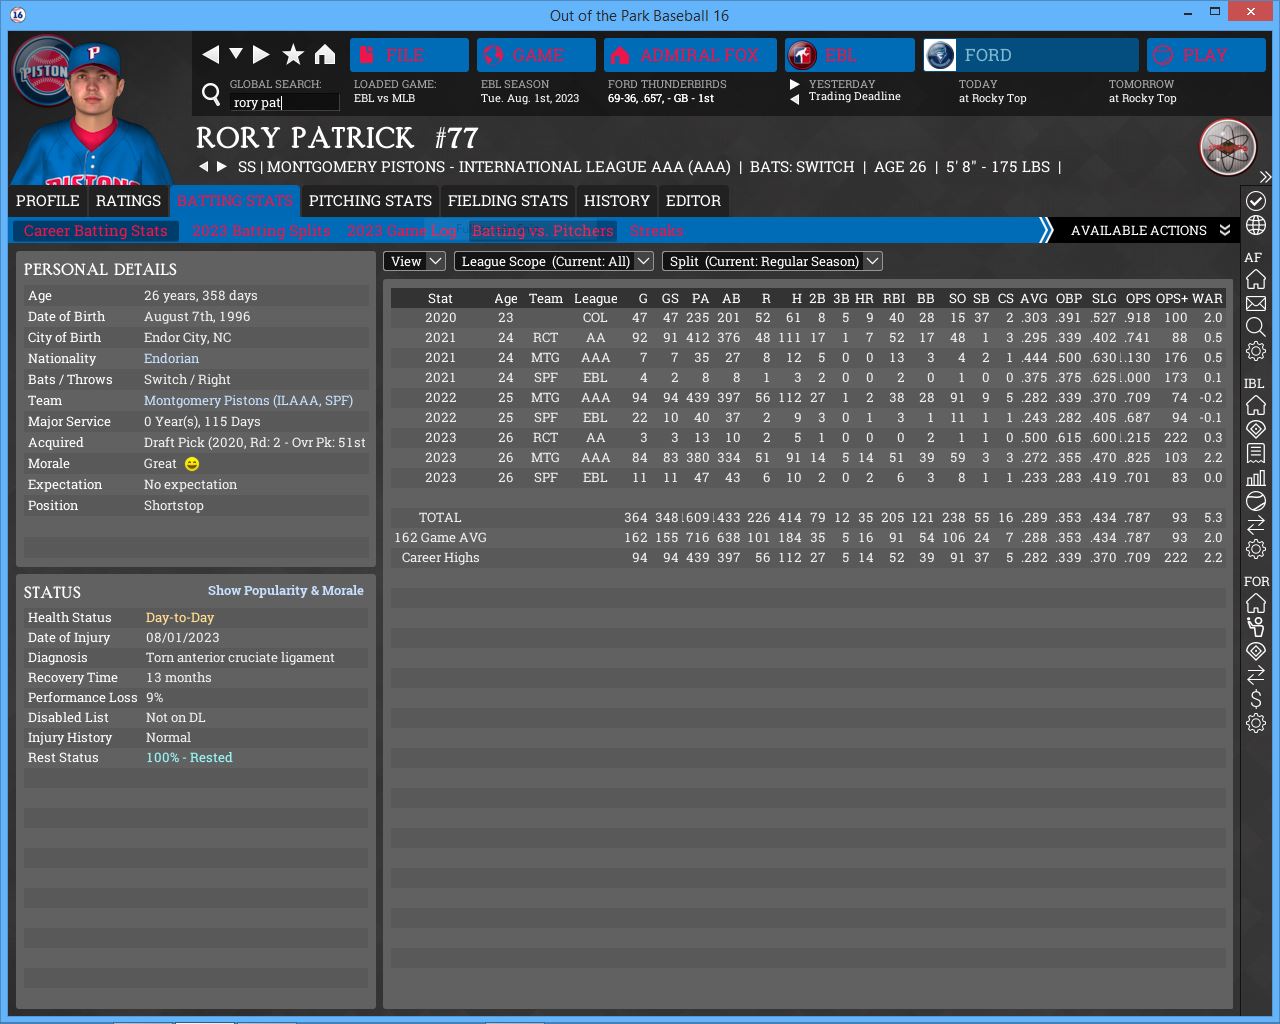
Task: Click Show Popularity & Morale link
Action: coord(285,591)
